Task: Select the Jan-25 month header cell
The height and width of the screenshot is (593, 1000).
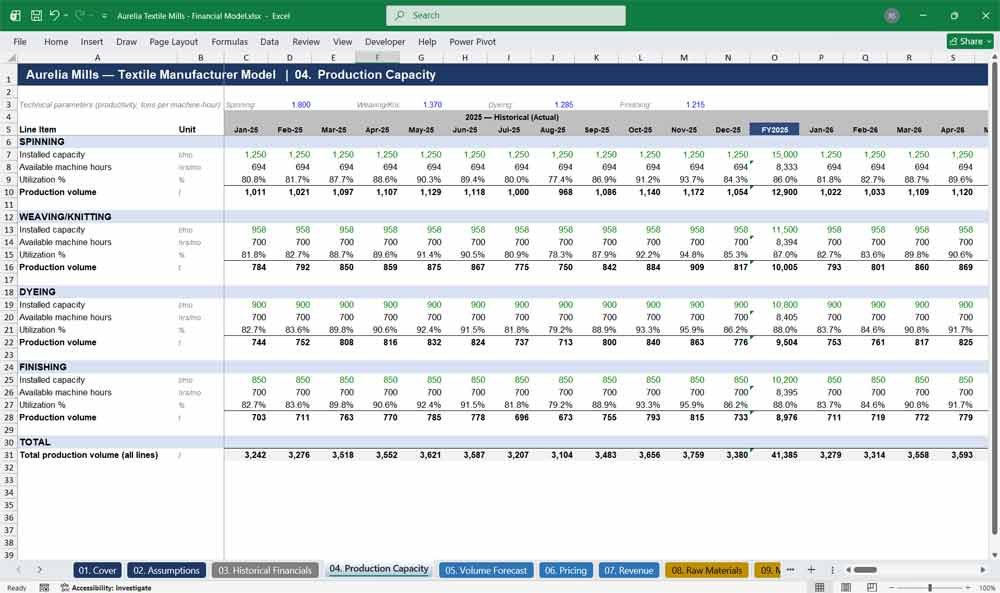Action: (246, 129)
